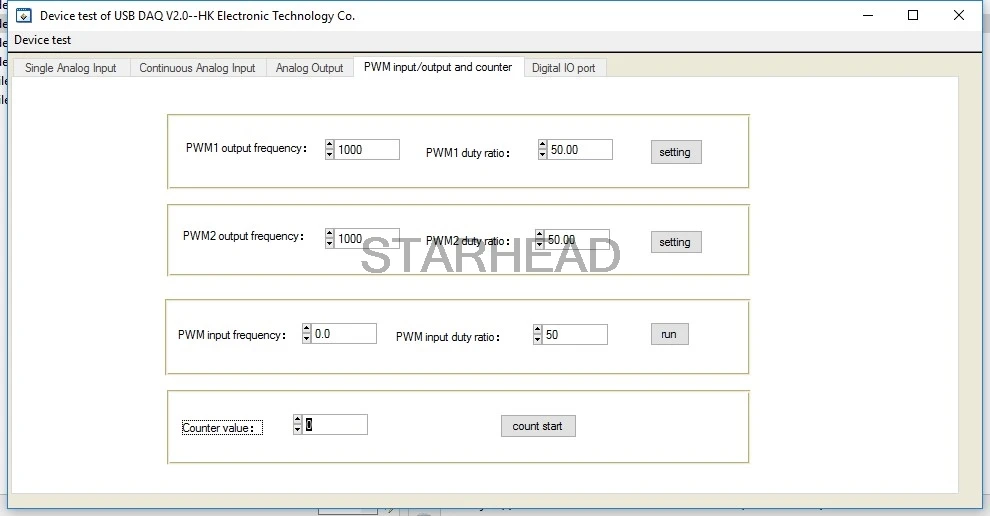Click the Counter value field
This screenshot has width=990, height=516.
point(335,424)
